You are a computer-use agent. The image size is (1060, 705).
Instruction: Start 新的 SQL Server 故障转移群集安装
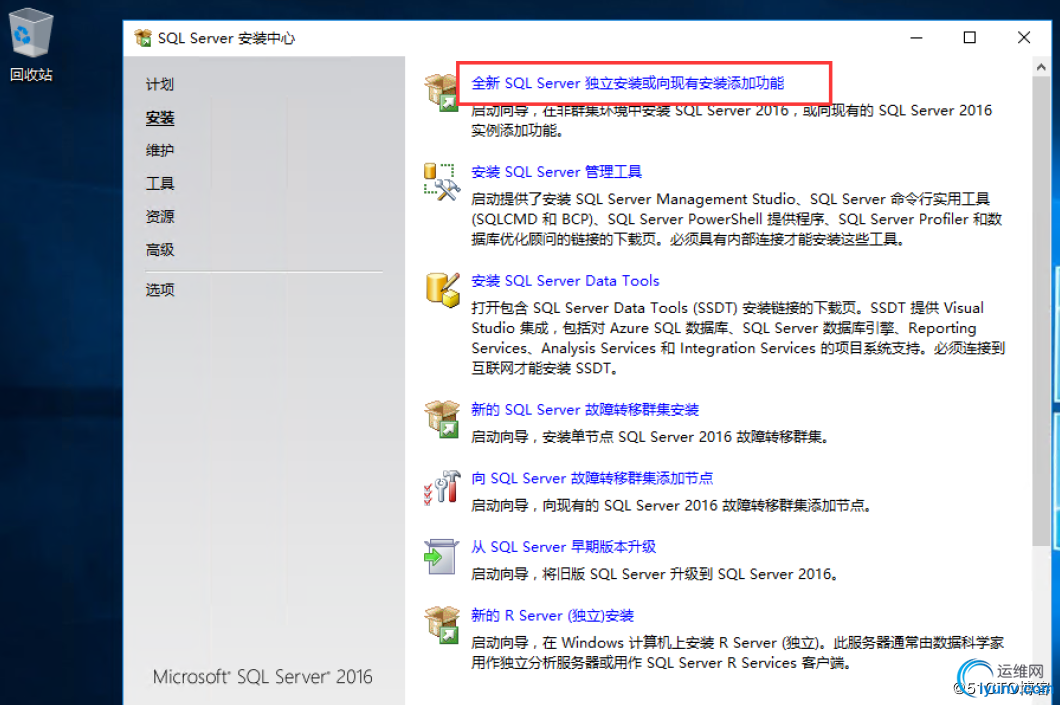[x=585, y=410]
